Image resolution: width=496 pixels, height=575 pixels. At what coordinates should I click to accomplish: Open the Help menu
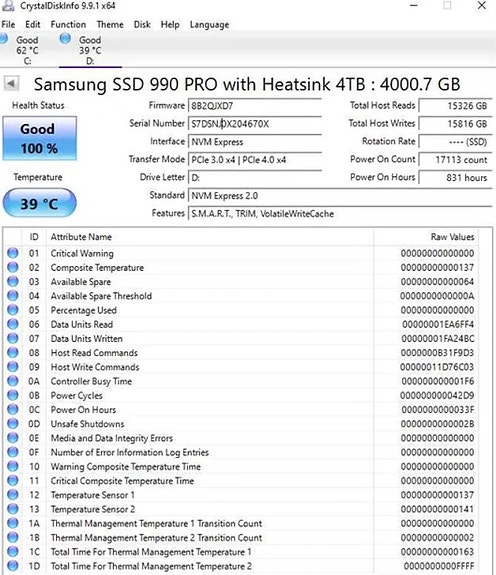point(170,25)
